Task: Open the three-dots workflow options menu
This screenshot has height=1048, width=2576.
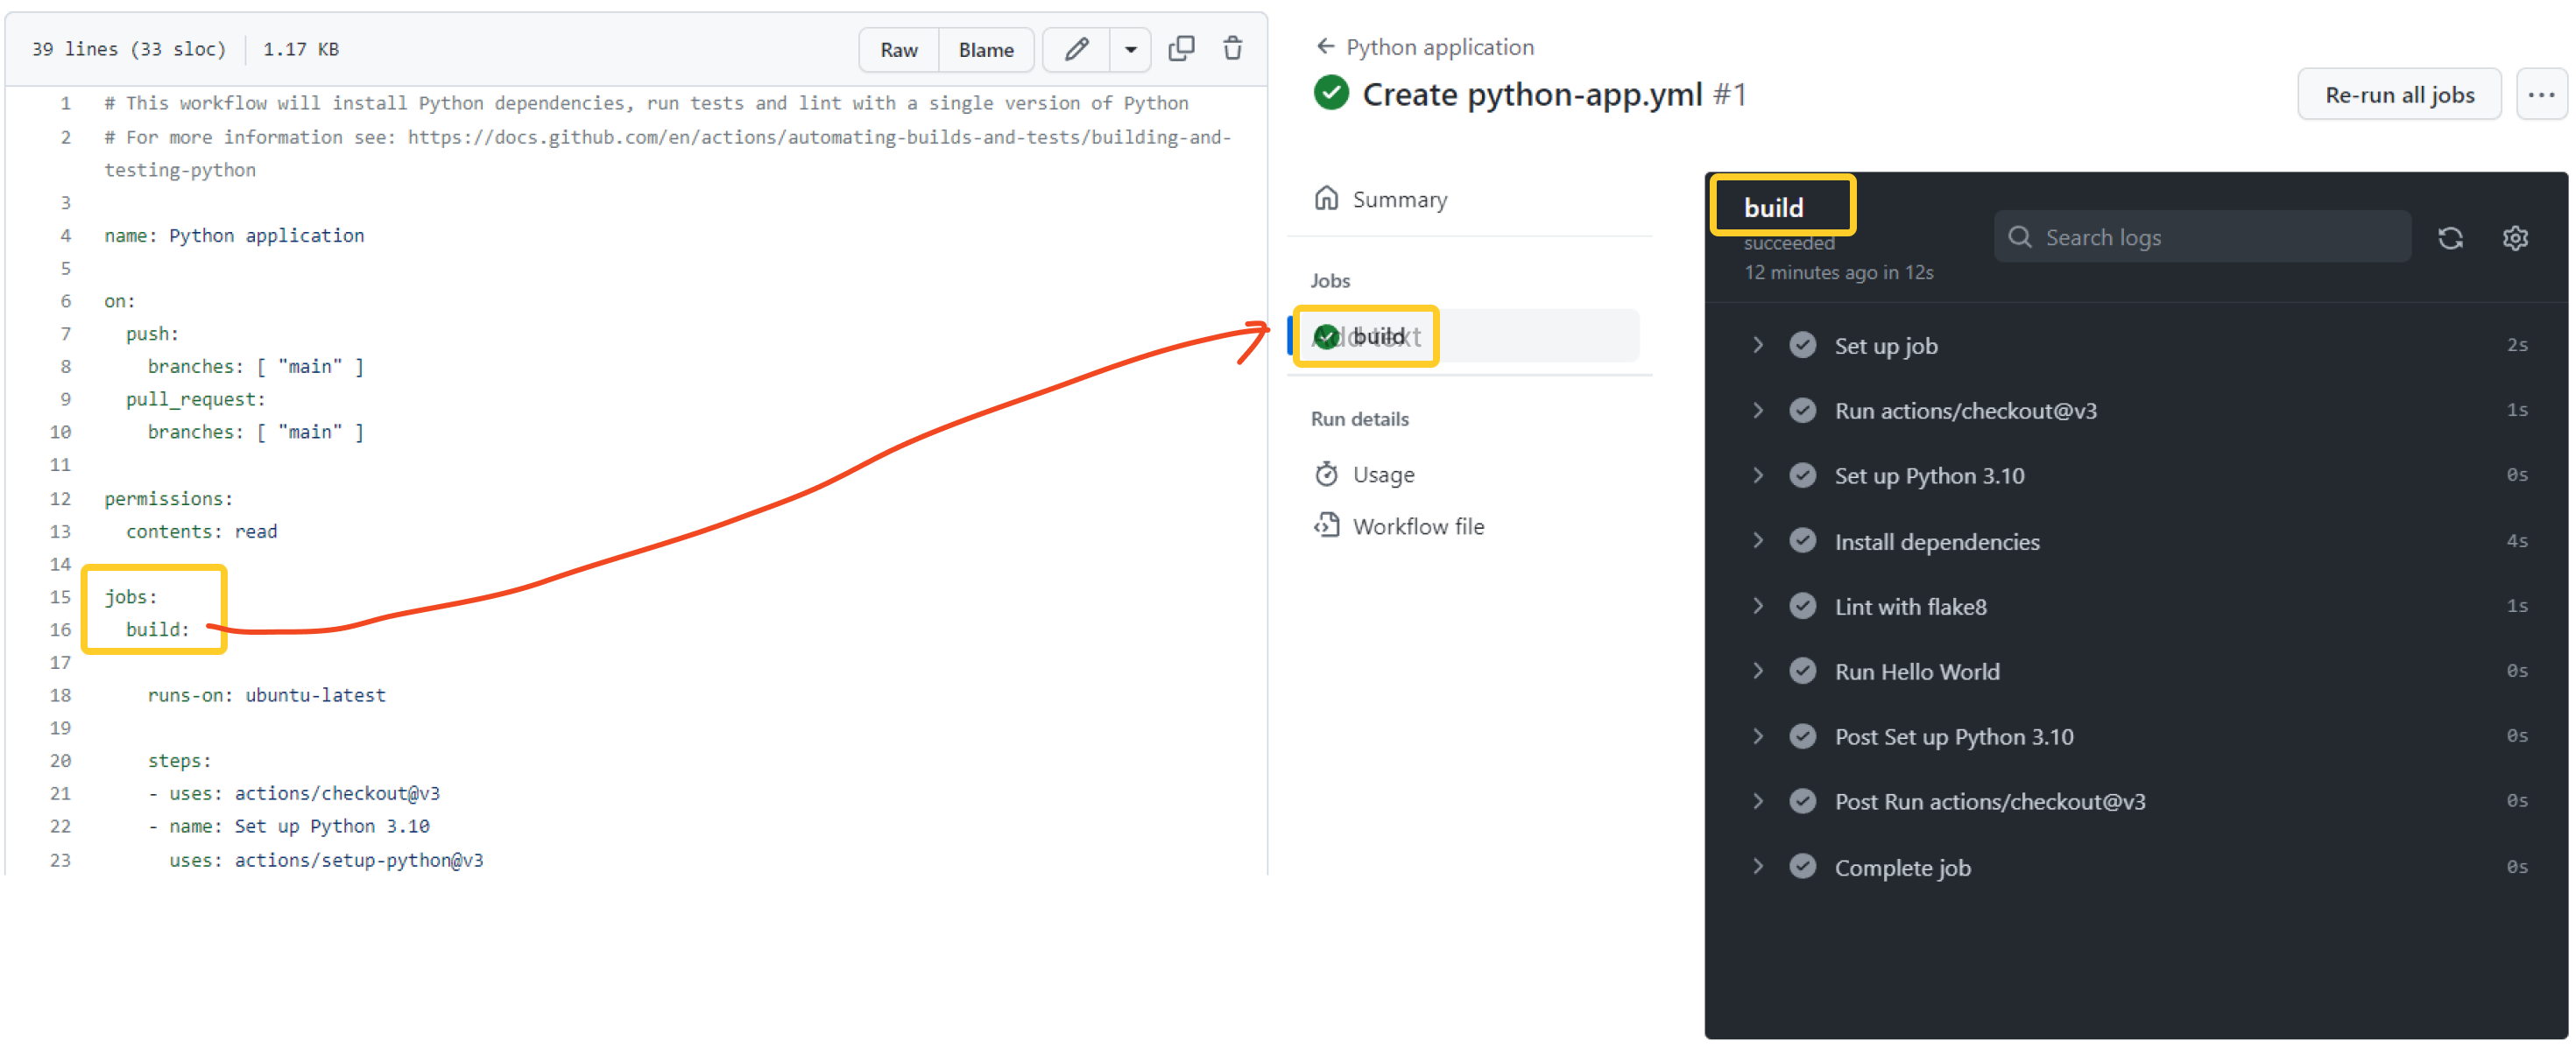Action: tap(2540, 95)
